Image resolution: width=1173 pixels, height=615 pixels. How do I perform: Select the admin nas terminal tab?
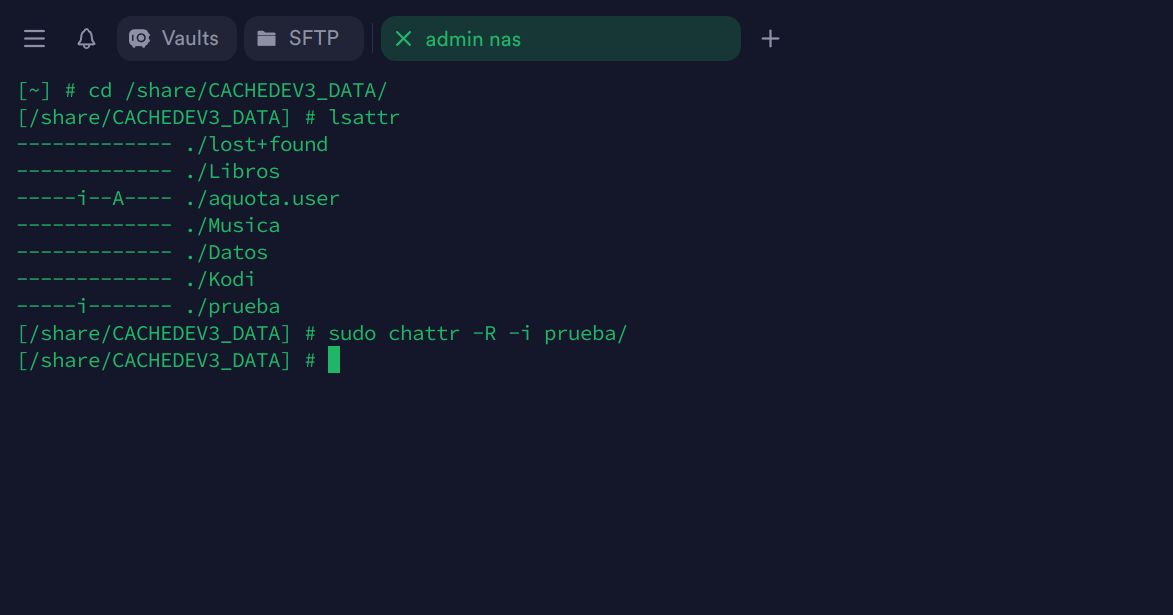click(560, 39)
